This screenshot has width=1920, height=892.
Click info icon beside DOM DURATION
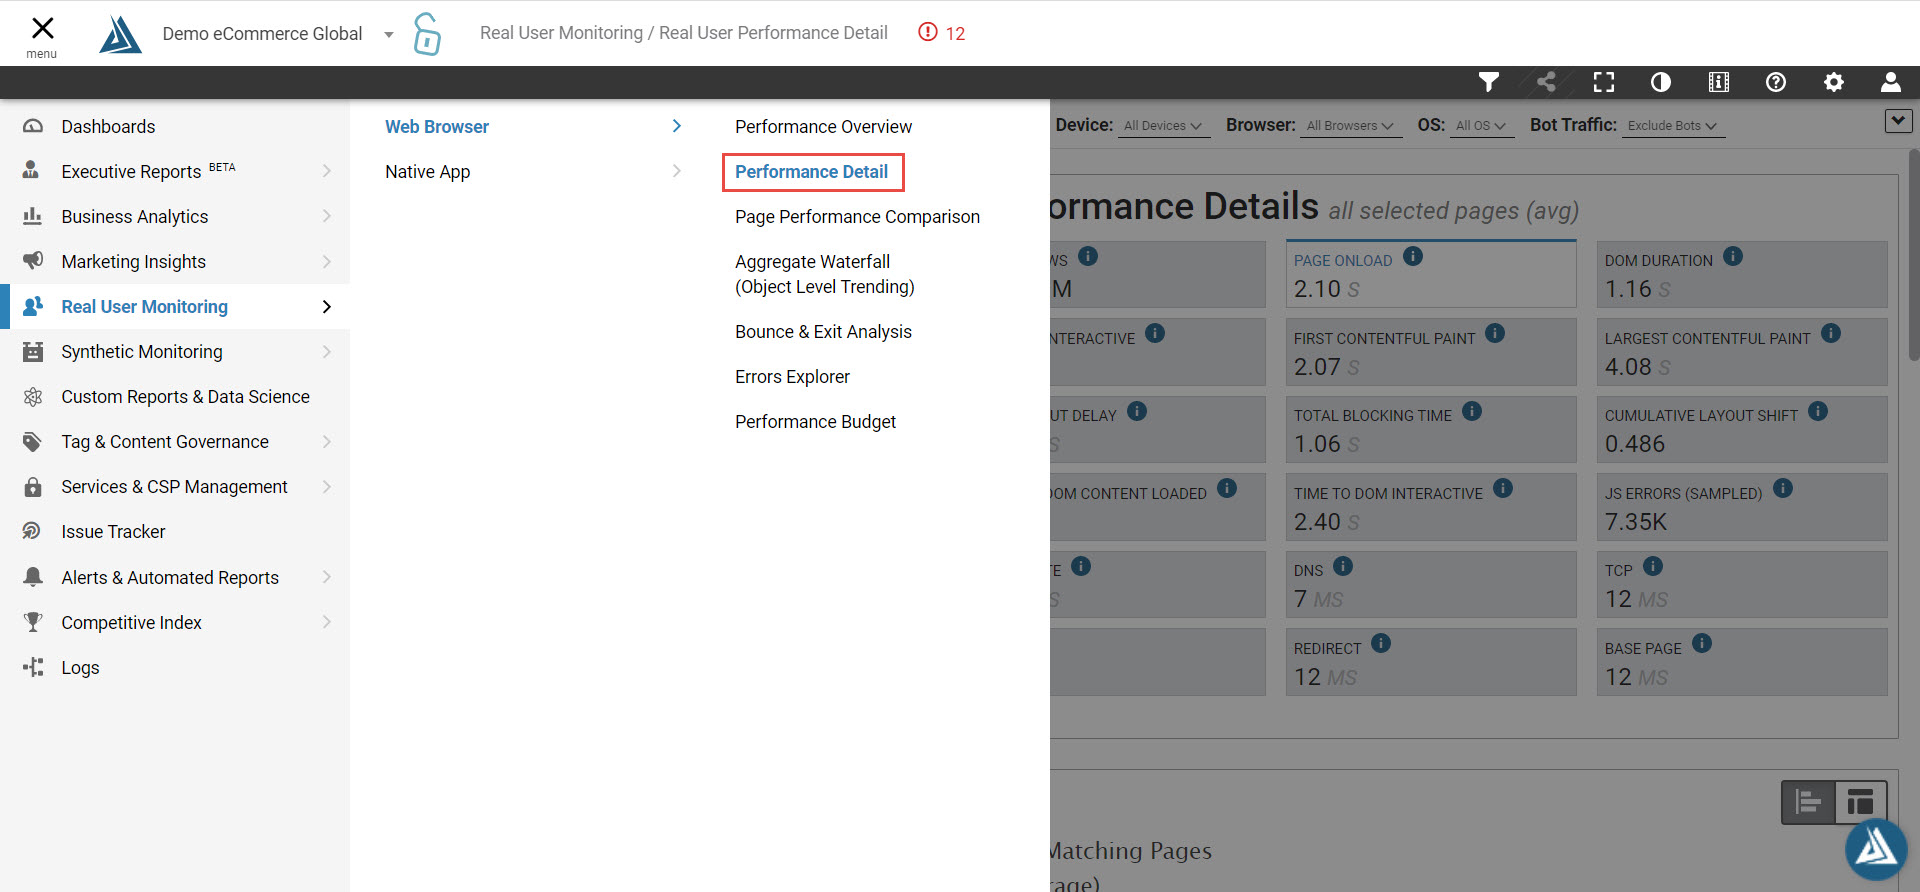pyautogui.click(x=1733, y=256)
